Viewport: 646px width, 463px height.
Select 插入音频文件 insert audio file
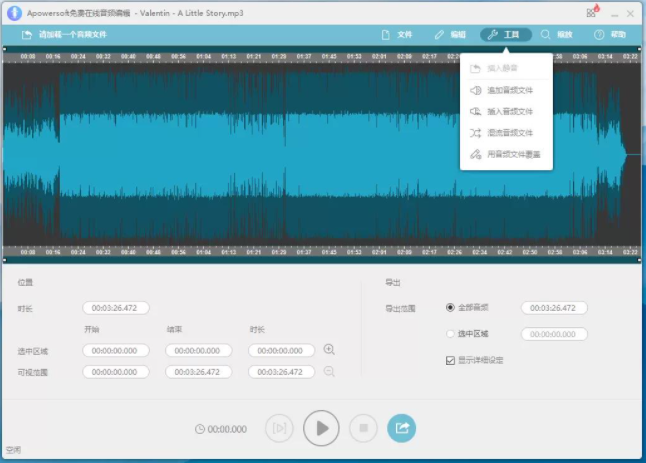click(x=506, y=112)
